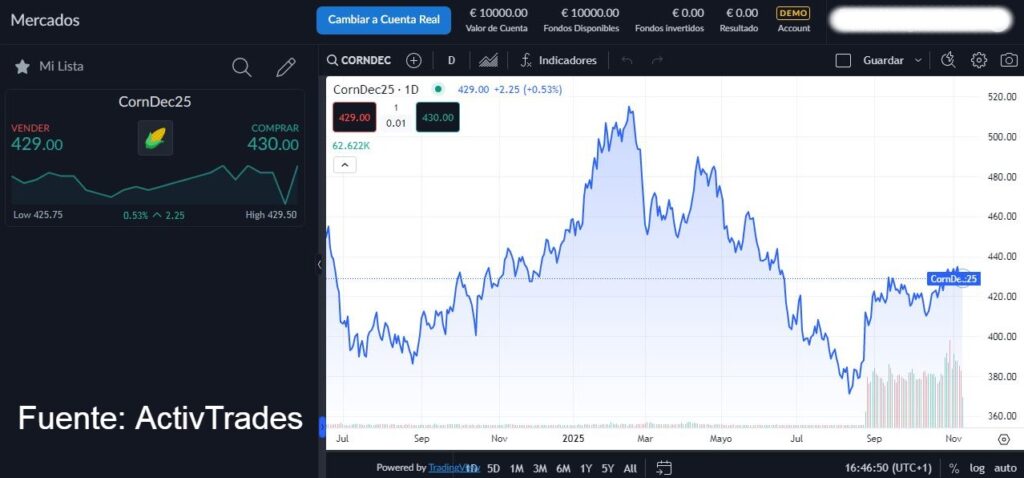Image resolution: width=1024 pixels, height=478 pixels.
Task: Click the 430.00 buy button on chart
Action: pyautogui.click(x=438, y=118)
